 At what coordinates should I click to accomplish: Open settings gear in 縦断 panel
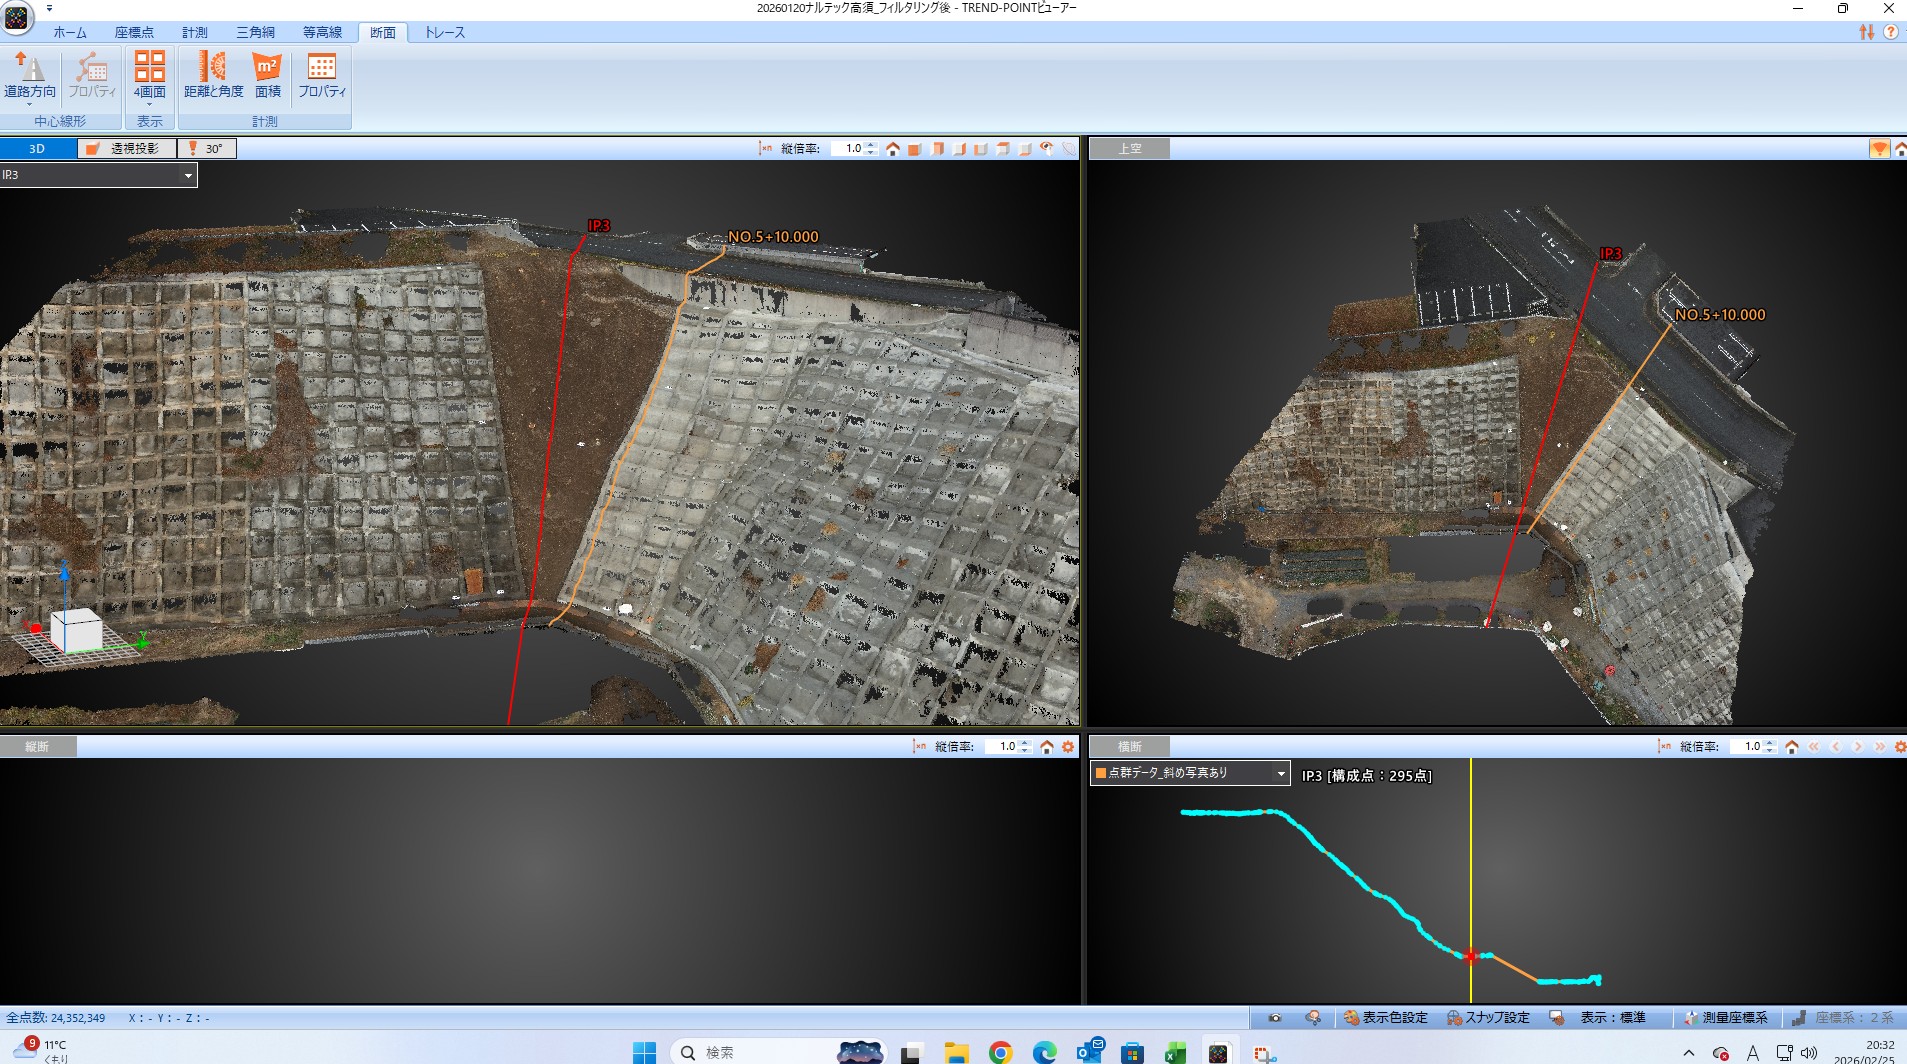[x=1068, y=747]
